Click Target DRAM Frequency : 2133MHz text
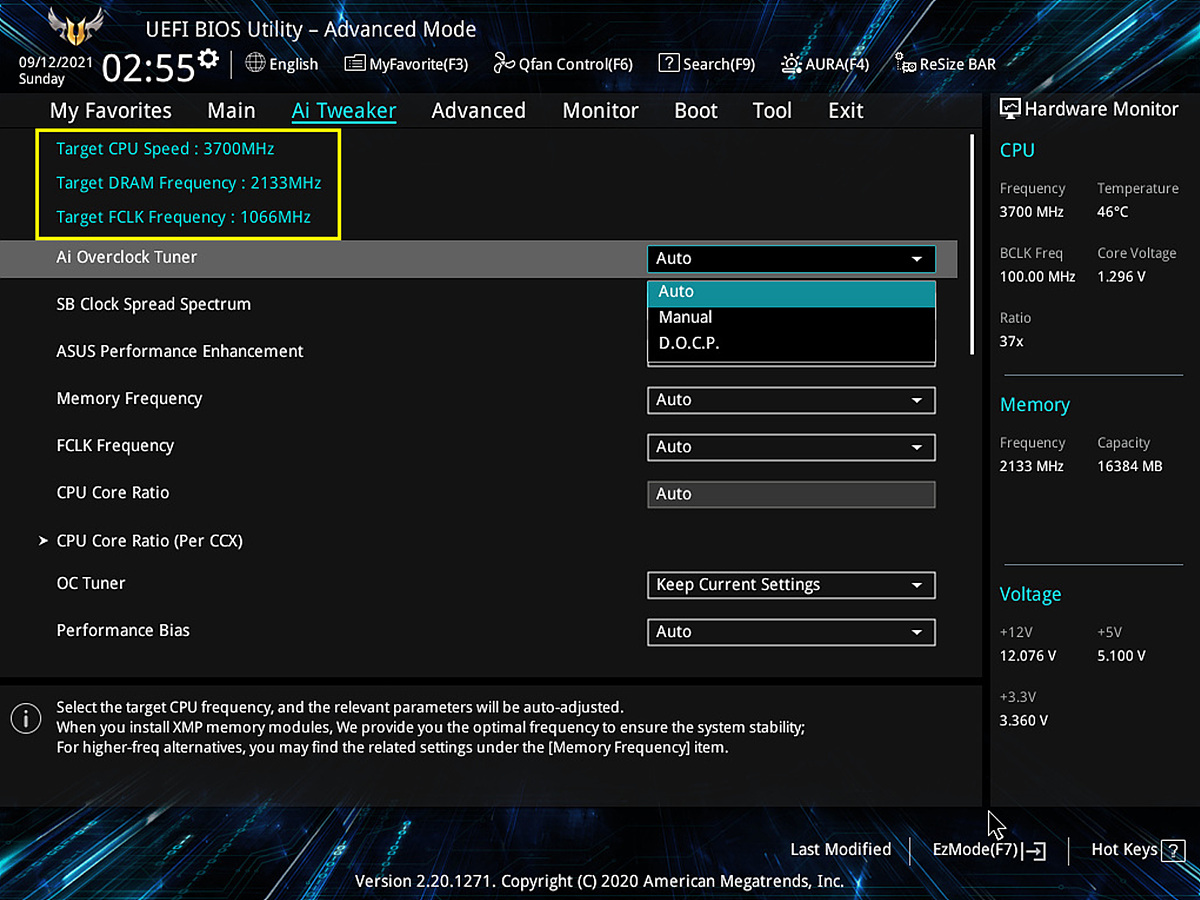The width and height of the screenshot is (1200, 900). tap(189, 183)
